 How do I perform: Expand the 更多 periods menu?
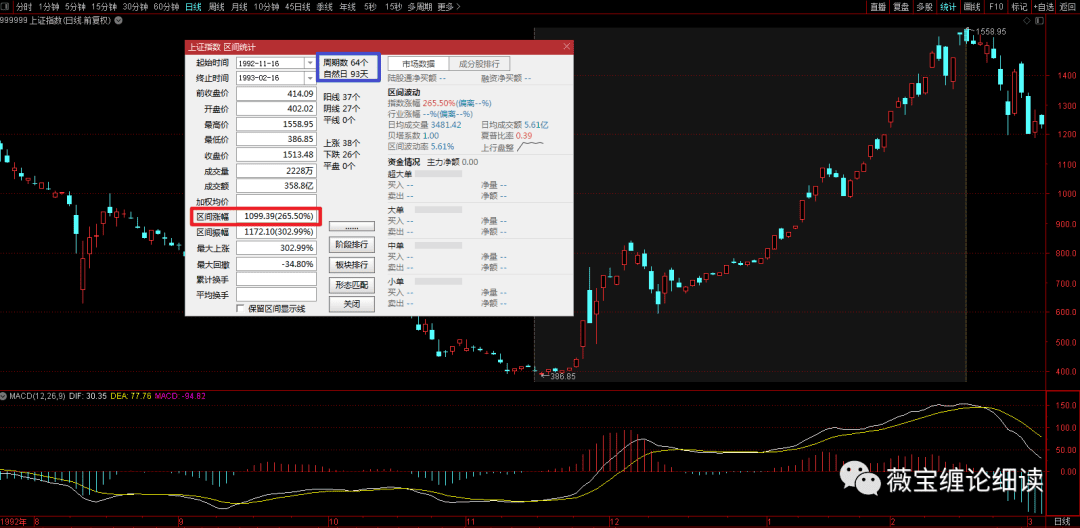(448, 7)
